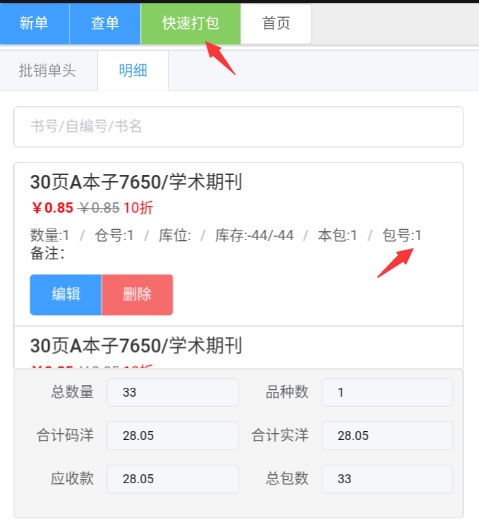Click the 库存:-44/-44 stock text
Image resolution: width=479 pixels, height=531 pixels.
(254, 235)
